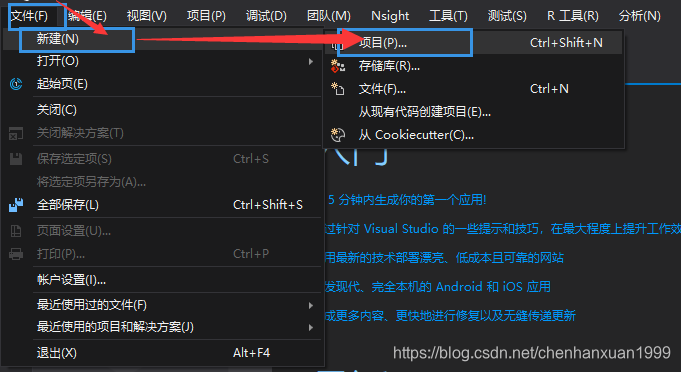
Task: Click the 起始页 start page icon
Action: click(x=16, y=84)
